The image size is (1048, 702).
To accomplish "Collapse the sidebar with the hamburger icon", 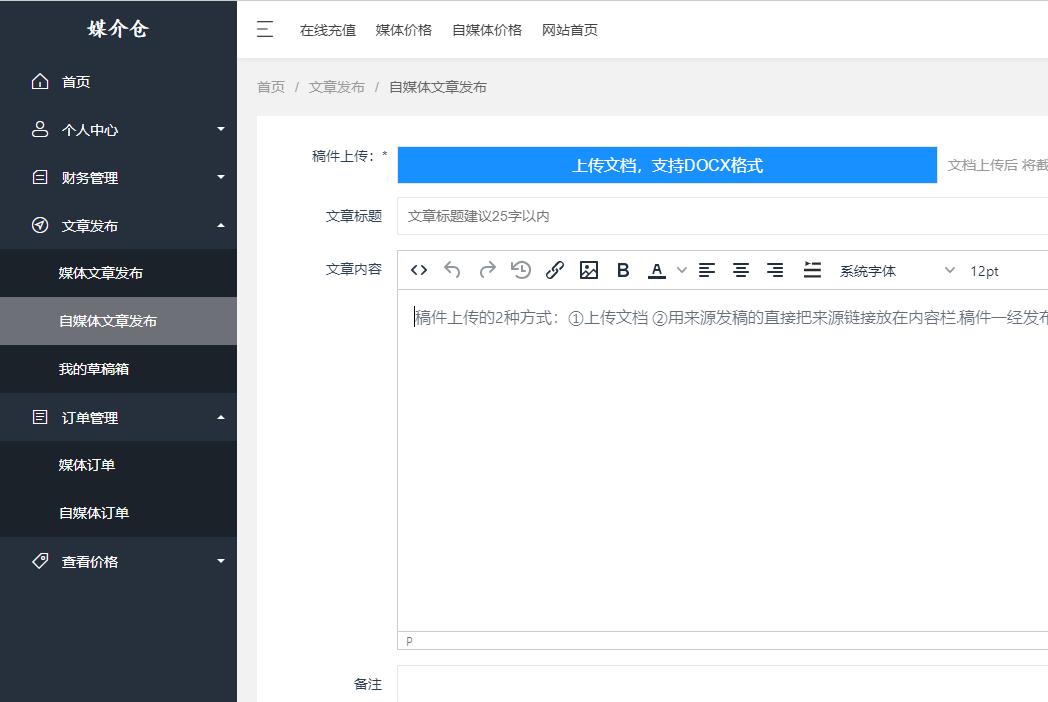I will tap(265, 30).
